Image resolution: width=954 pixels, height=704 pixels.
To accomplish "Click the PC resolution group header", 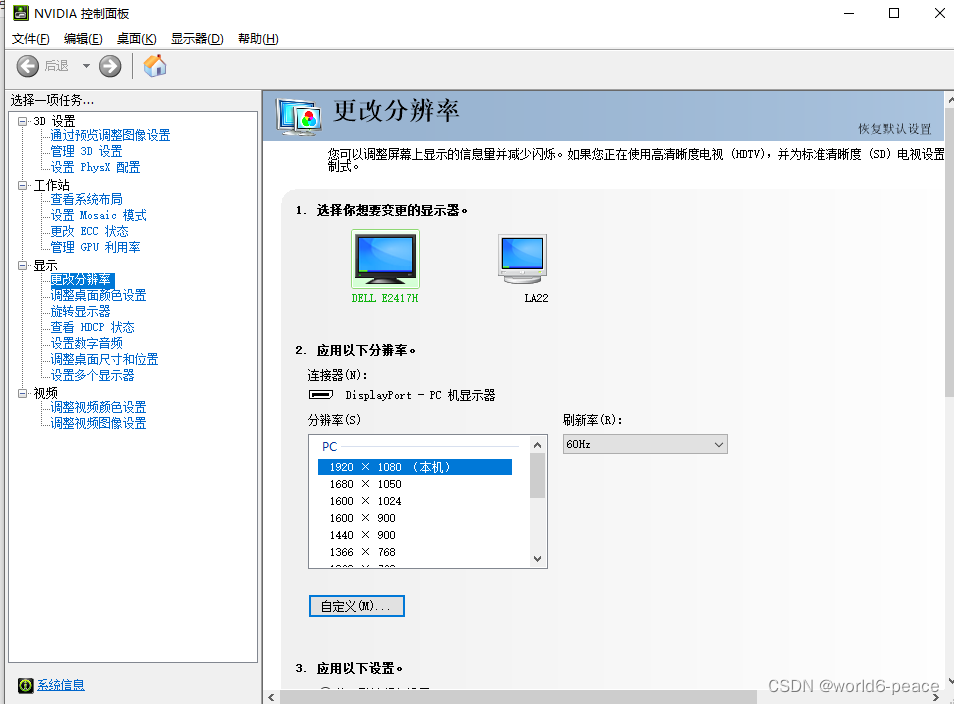I will pyautogui.click(x=329, y=447).
